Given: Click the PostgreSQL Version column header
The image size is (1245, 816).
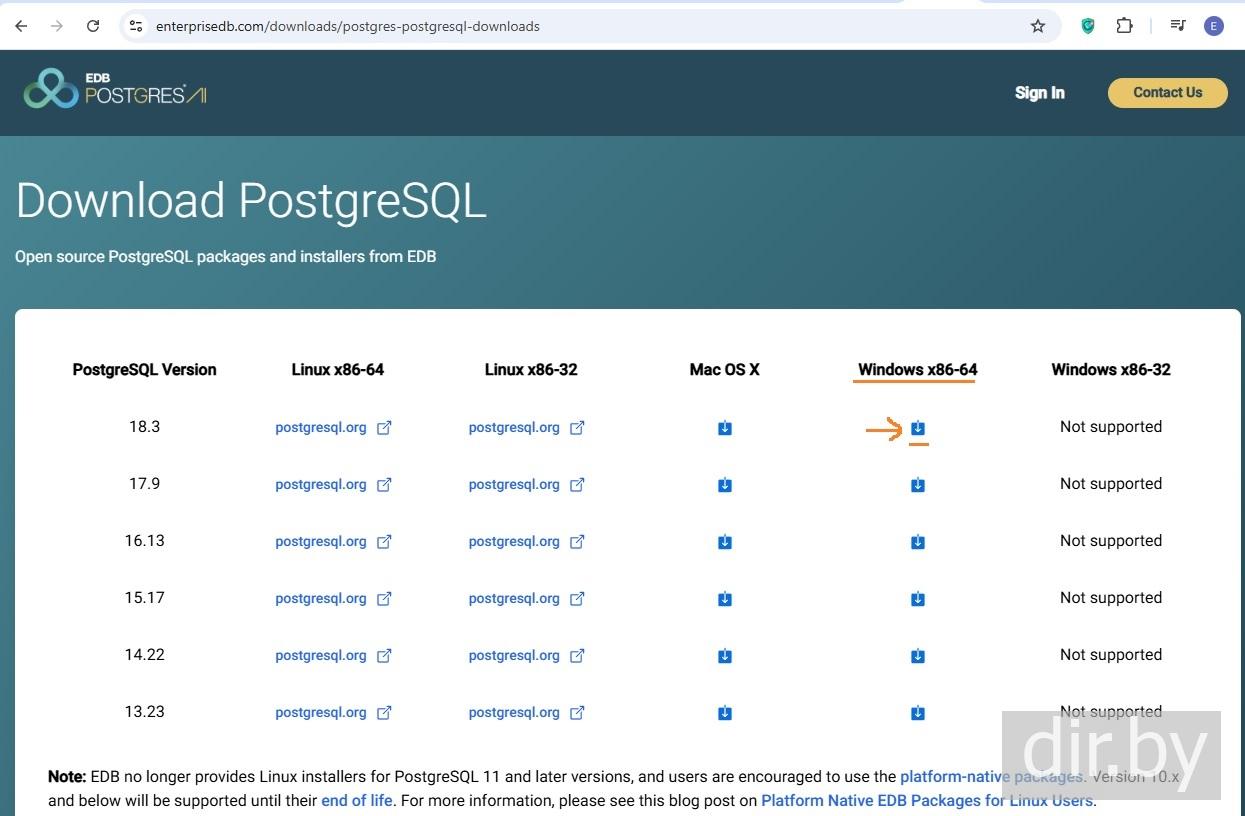Looking at the screenshot, I should 144,369.
